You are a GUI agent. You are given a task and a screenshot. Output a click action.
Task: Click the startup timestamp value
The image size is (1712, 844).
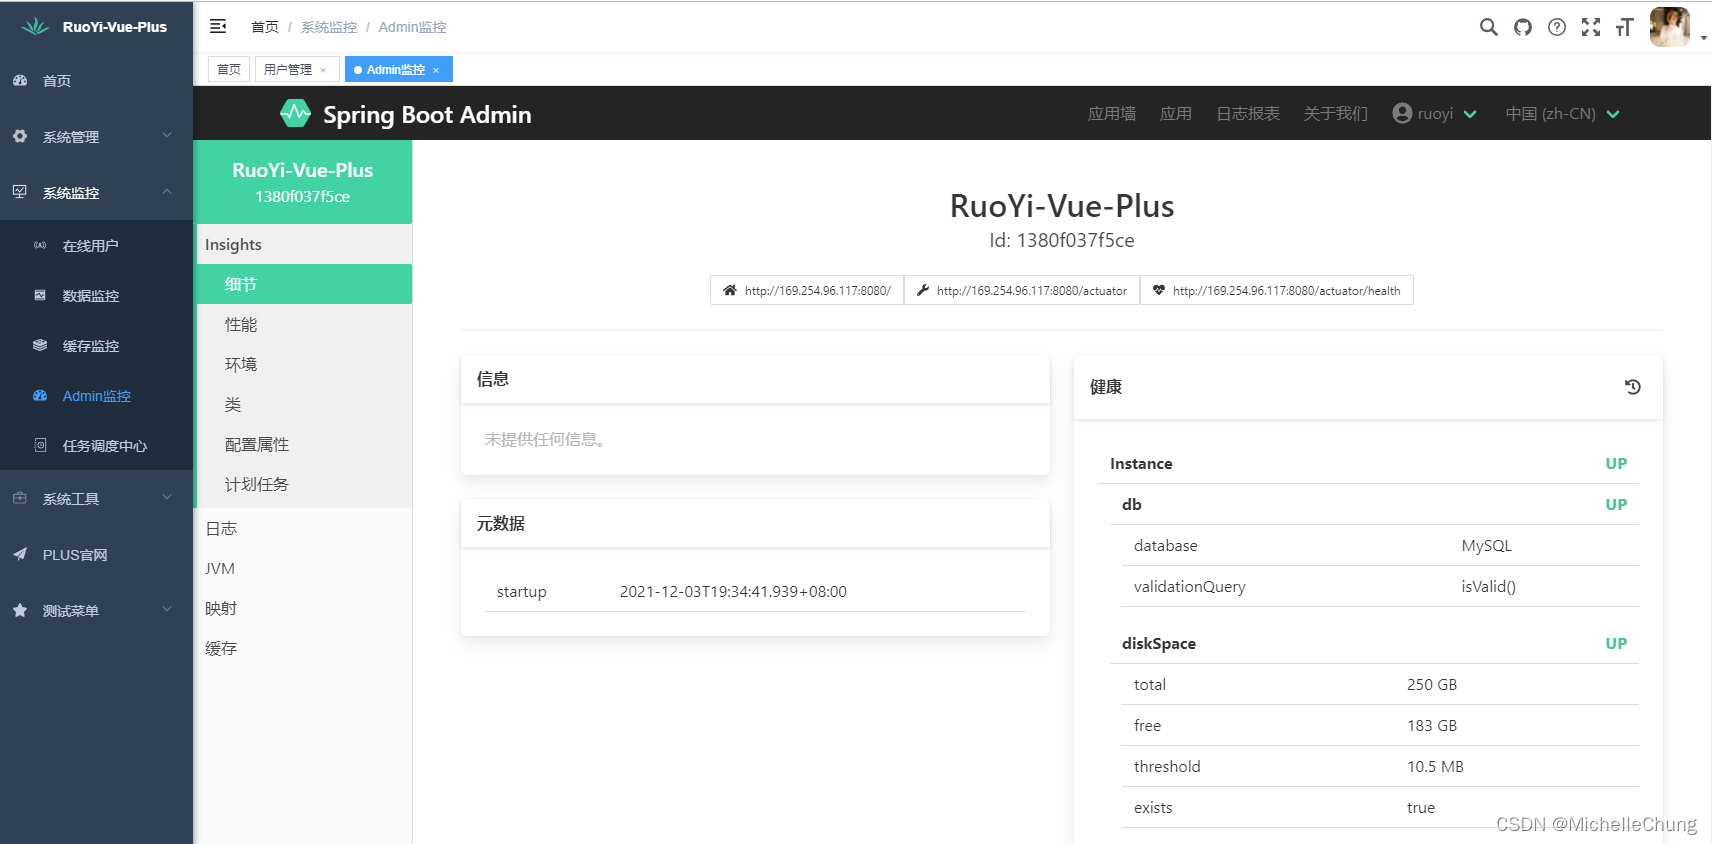[x=733, y=591]
